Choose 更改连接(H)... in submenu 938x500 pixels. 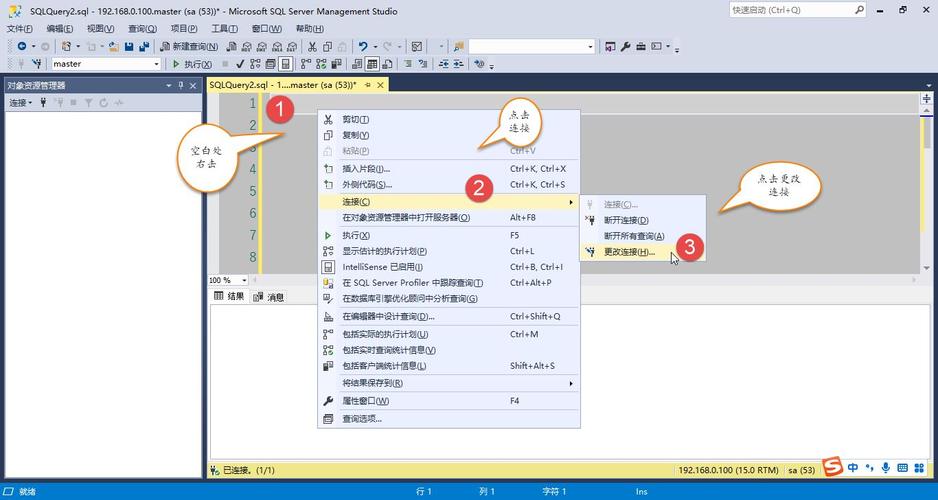click(x=643, y=252)
